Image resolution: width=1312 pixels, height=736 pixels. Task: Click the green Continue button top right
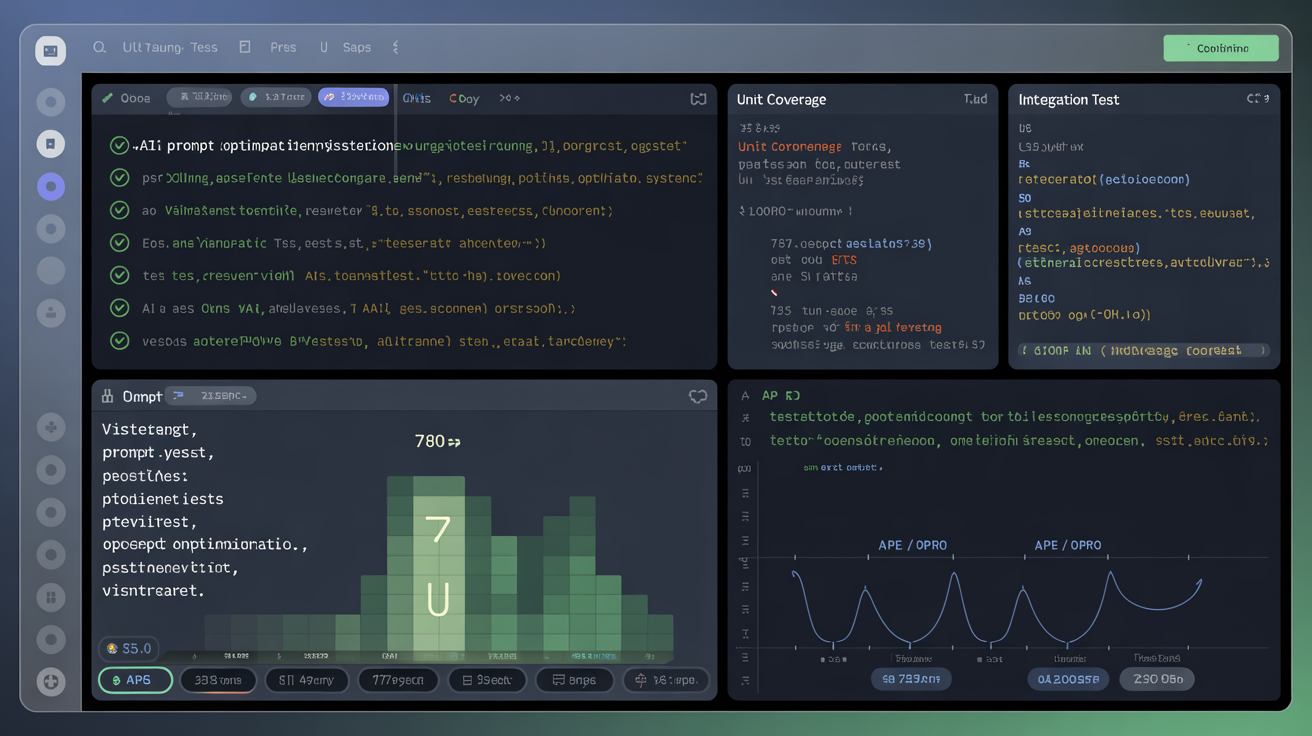pos(1221,47)
